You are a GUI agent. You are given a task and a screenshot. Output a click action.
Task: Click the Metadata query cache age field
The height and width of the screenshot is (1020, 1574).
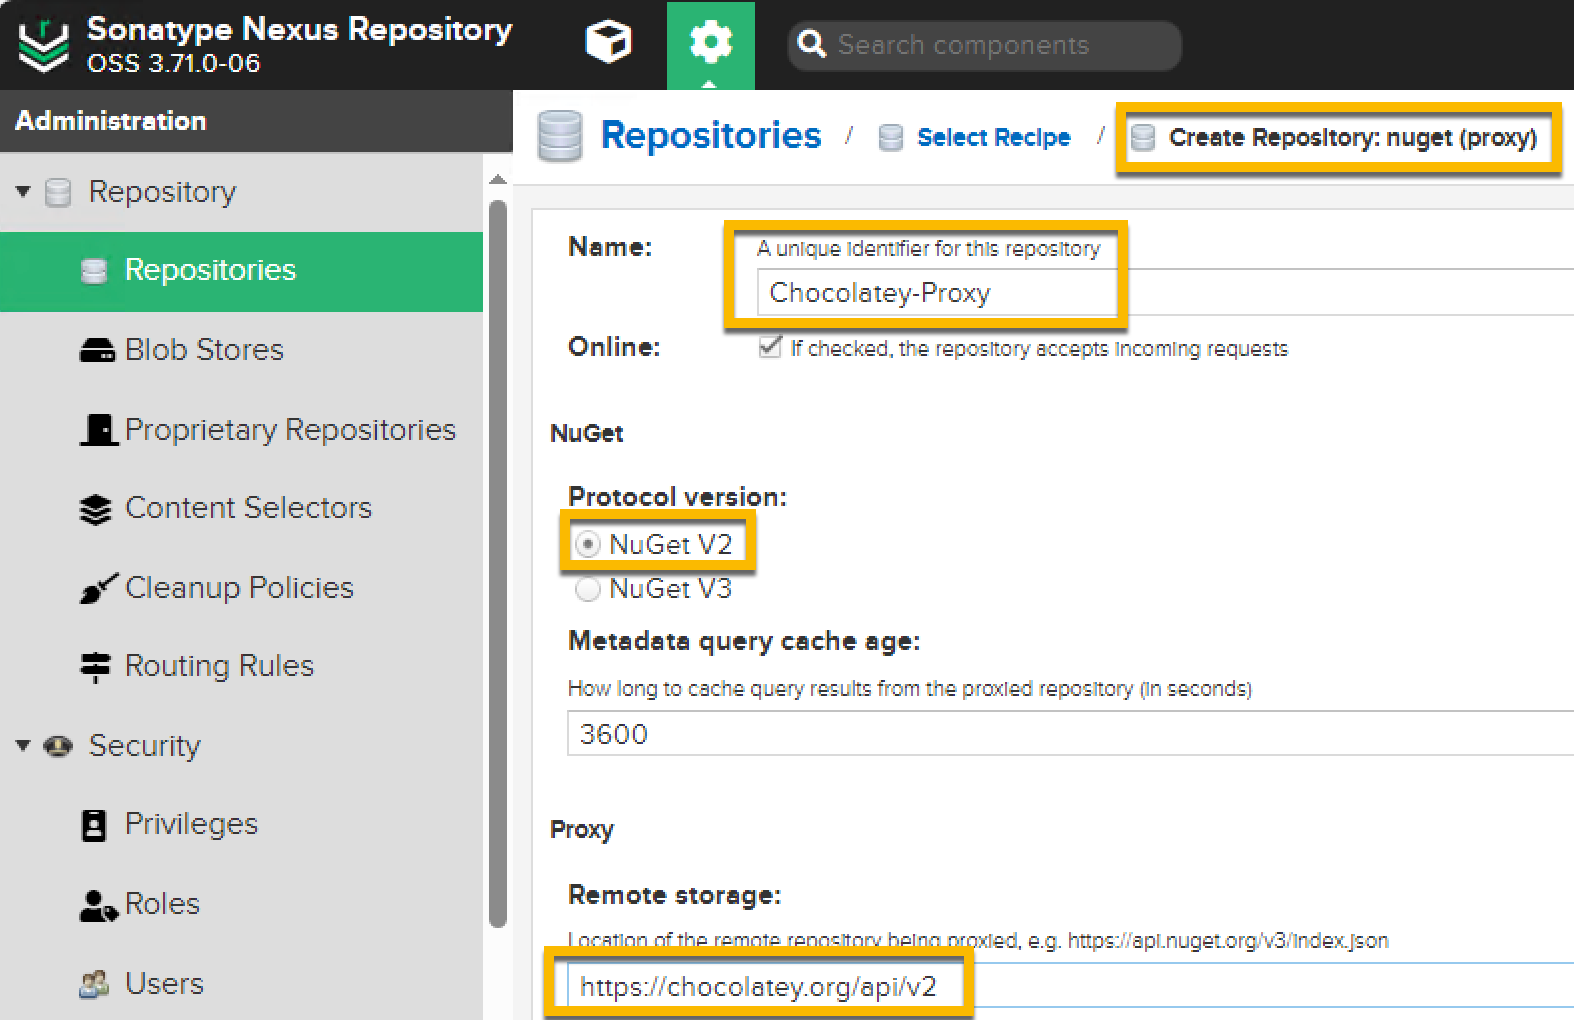[1070, 734]
